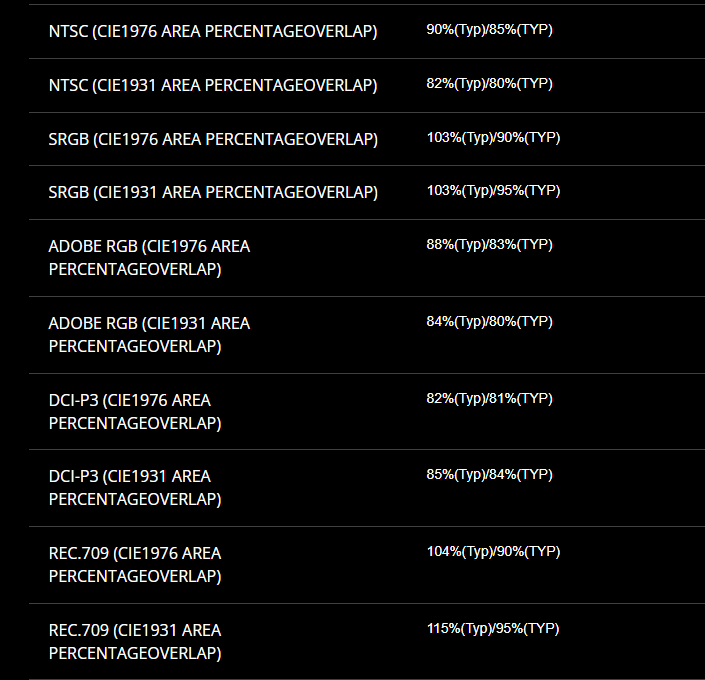The width and height of the screenshot is (705, 680).
Task: Click the 82%(Typ)/80%(TYP) value
Action: [489, 83]
